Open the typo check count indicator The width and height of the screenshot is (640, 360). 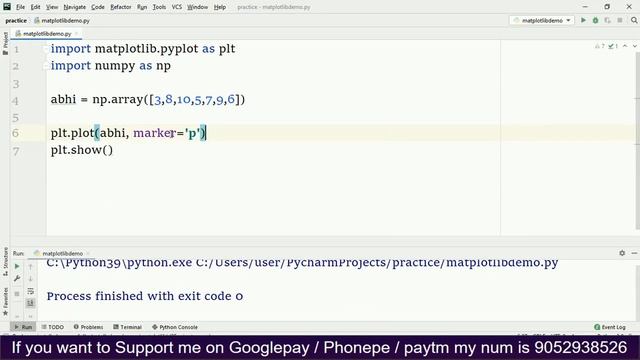click(613, 46)
